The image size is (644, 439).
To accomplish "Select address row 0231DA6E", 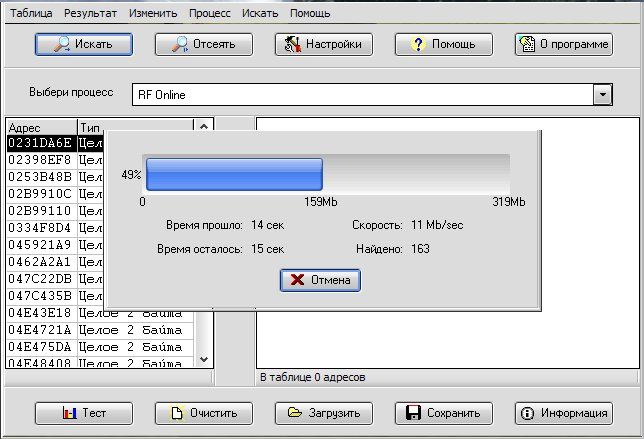I will [x=40, y=143].
